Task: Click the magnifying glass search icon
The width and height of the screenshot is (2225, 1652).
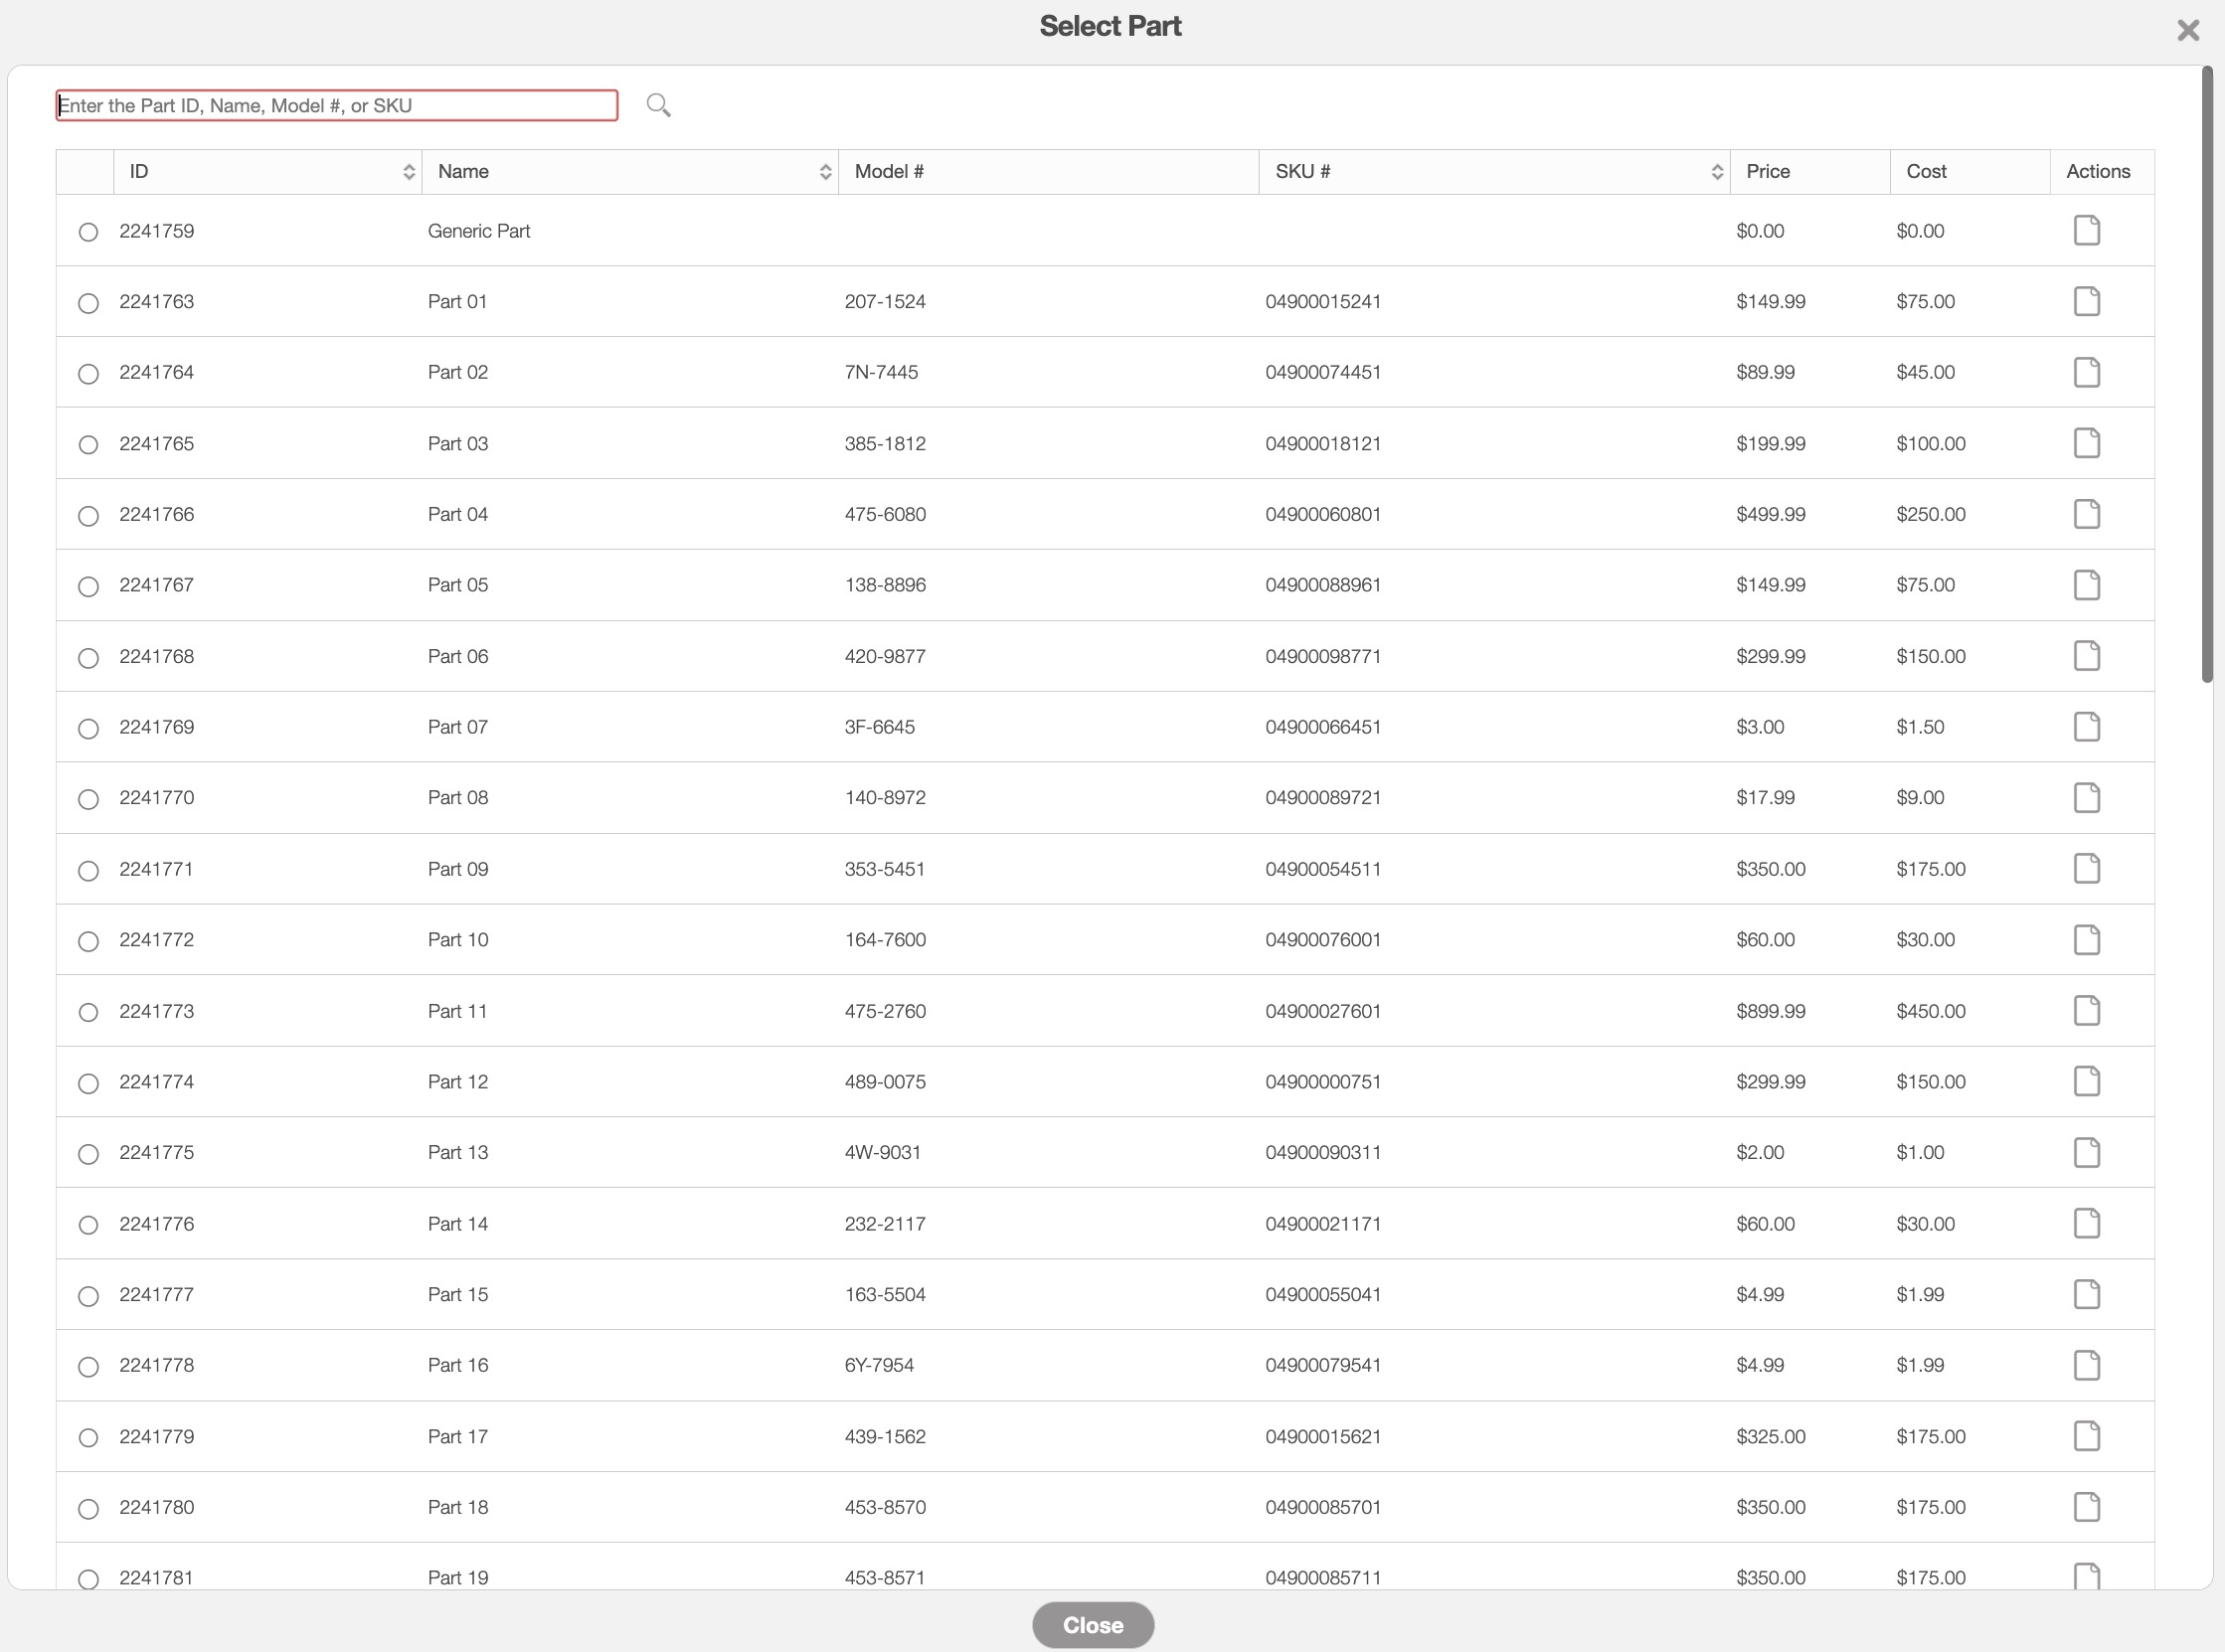Action: (x=658, y=105)
